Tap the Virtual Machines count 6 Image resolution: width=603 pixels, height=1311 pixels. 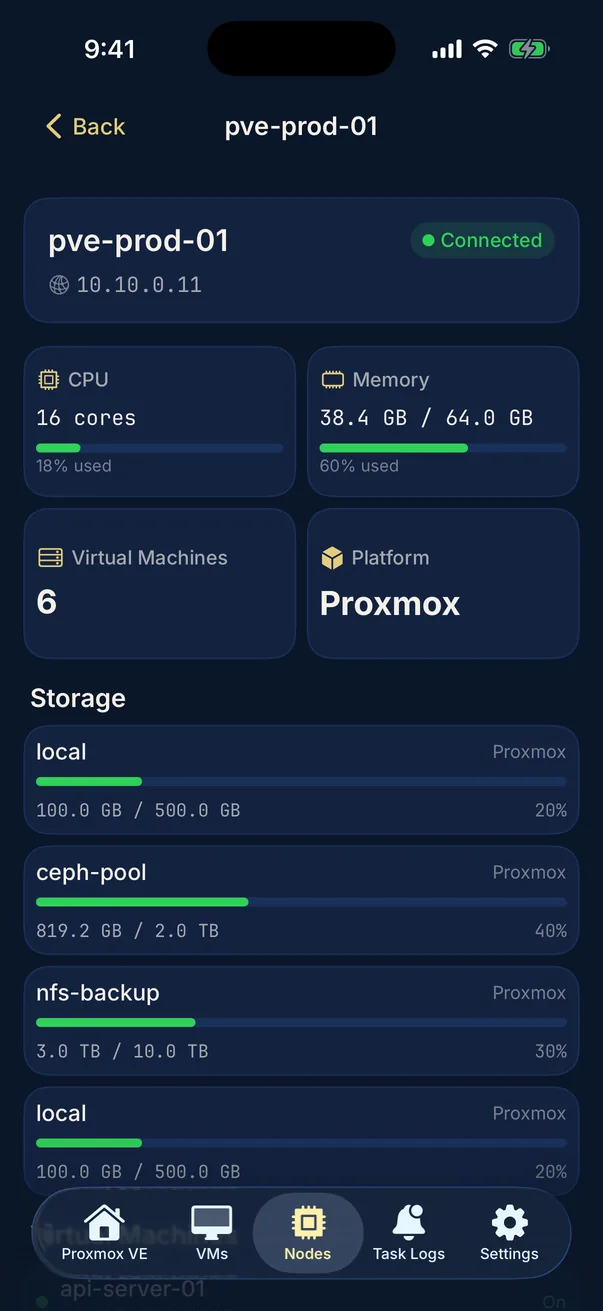(x=47, y=602)
